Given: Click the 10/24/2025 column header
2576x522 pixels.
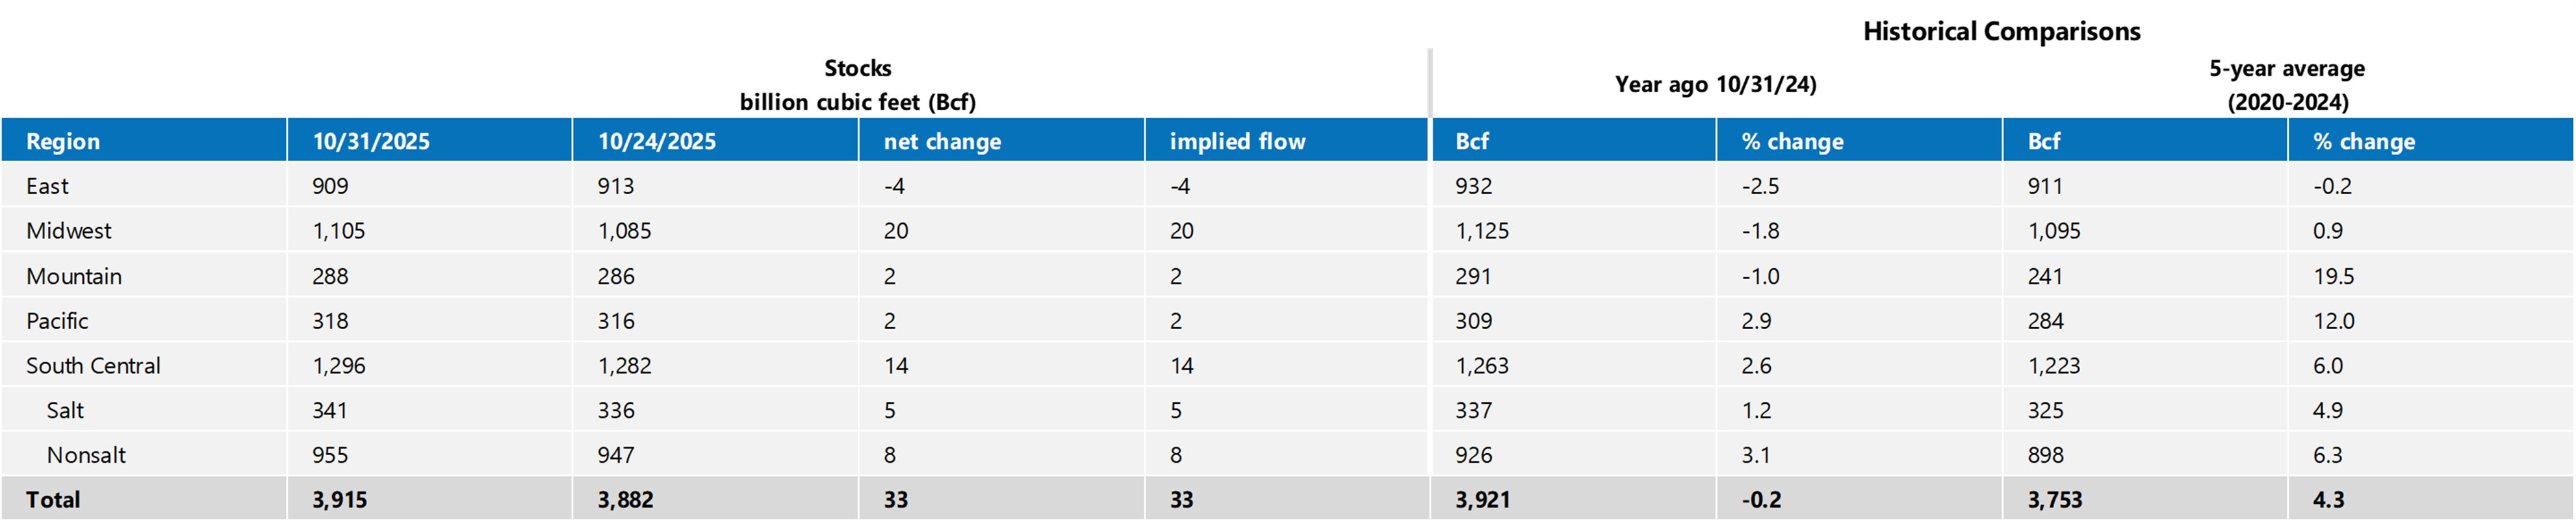Looking at the screenshot, I should tap(657, 141).
